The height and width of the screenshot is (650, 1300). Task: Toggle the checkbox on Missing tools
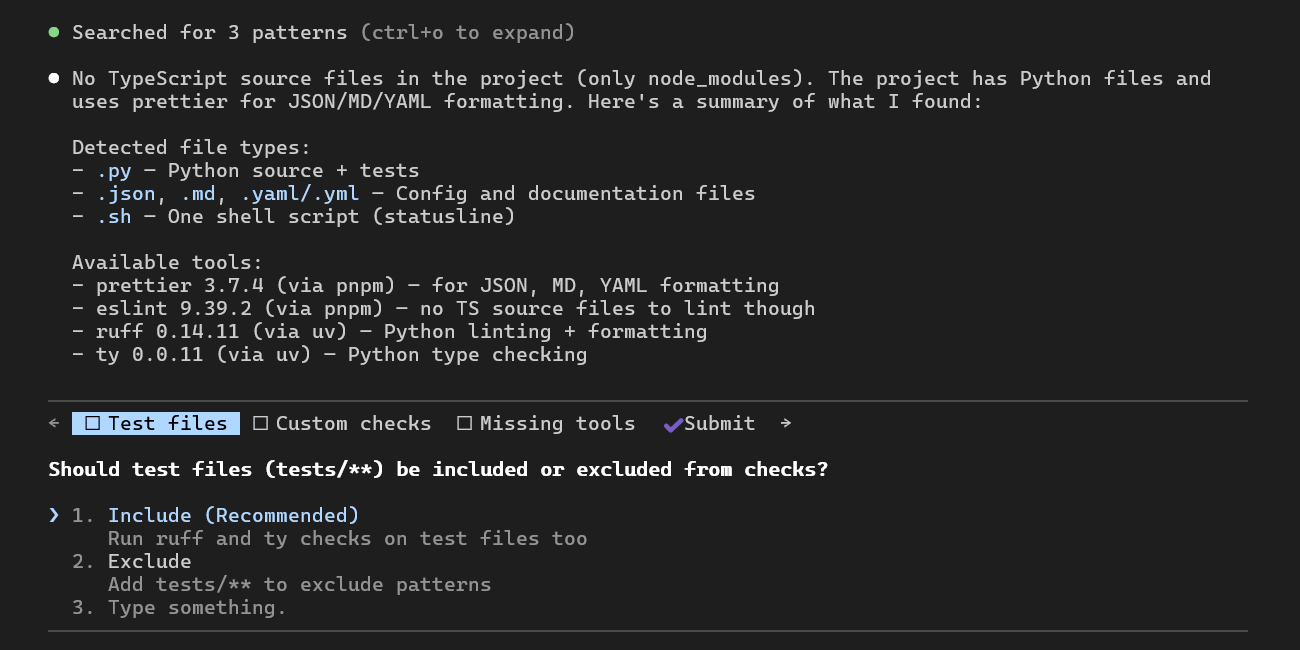coord(464,423)
